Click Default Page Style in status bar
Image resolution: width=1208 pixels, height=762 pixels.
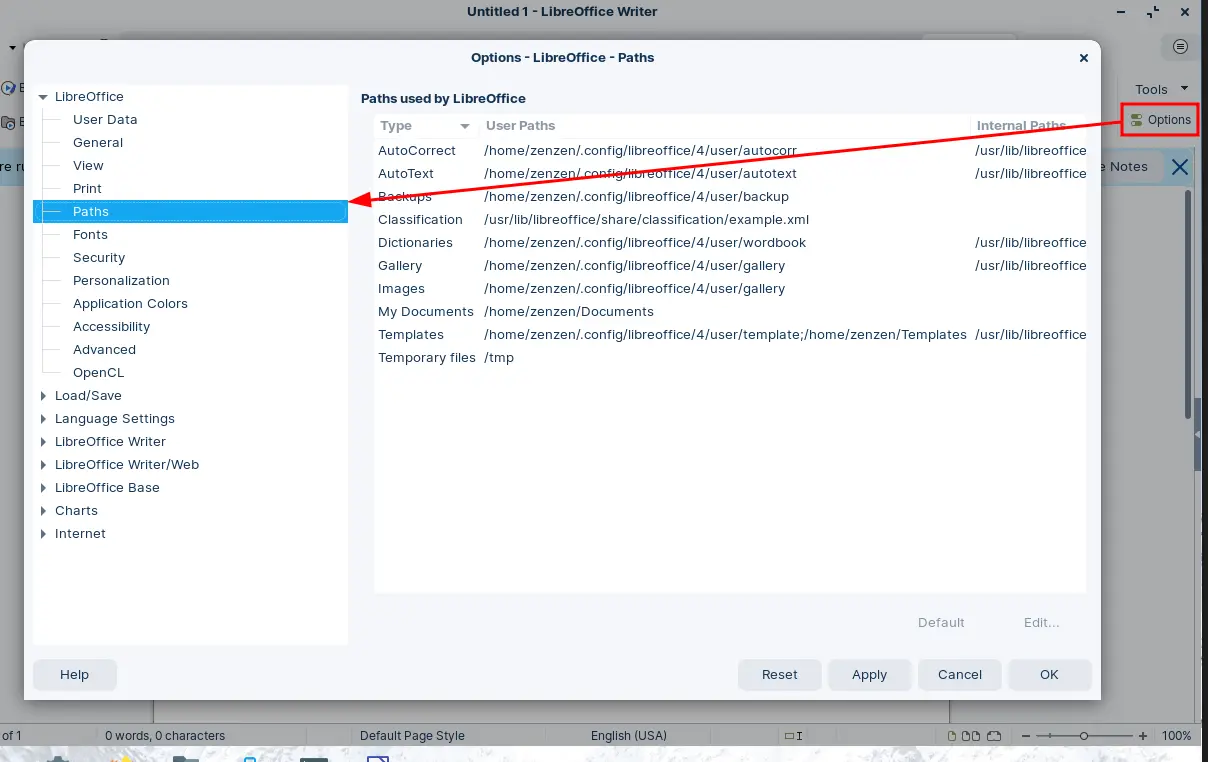point(412,736)
